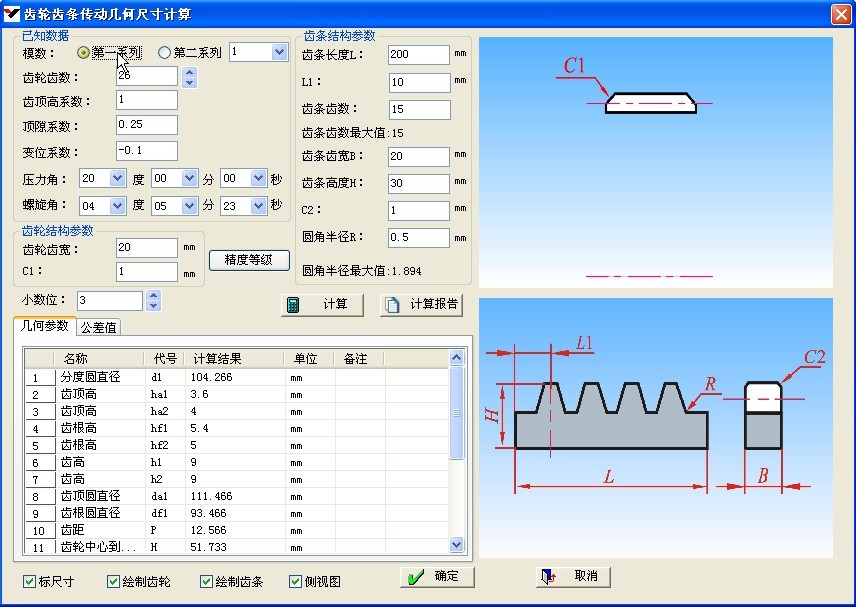Disable the 侧视图 checkbox
Viewport: 856px width, 607px height.
(296, 581)
